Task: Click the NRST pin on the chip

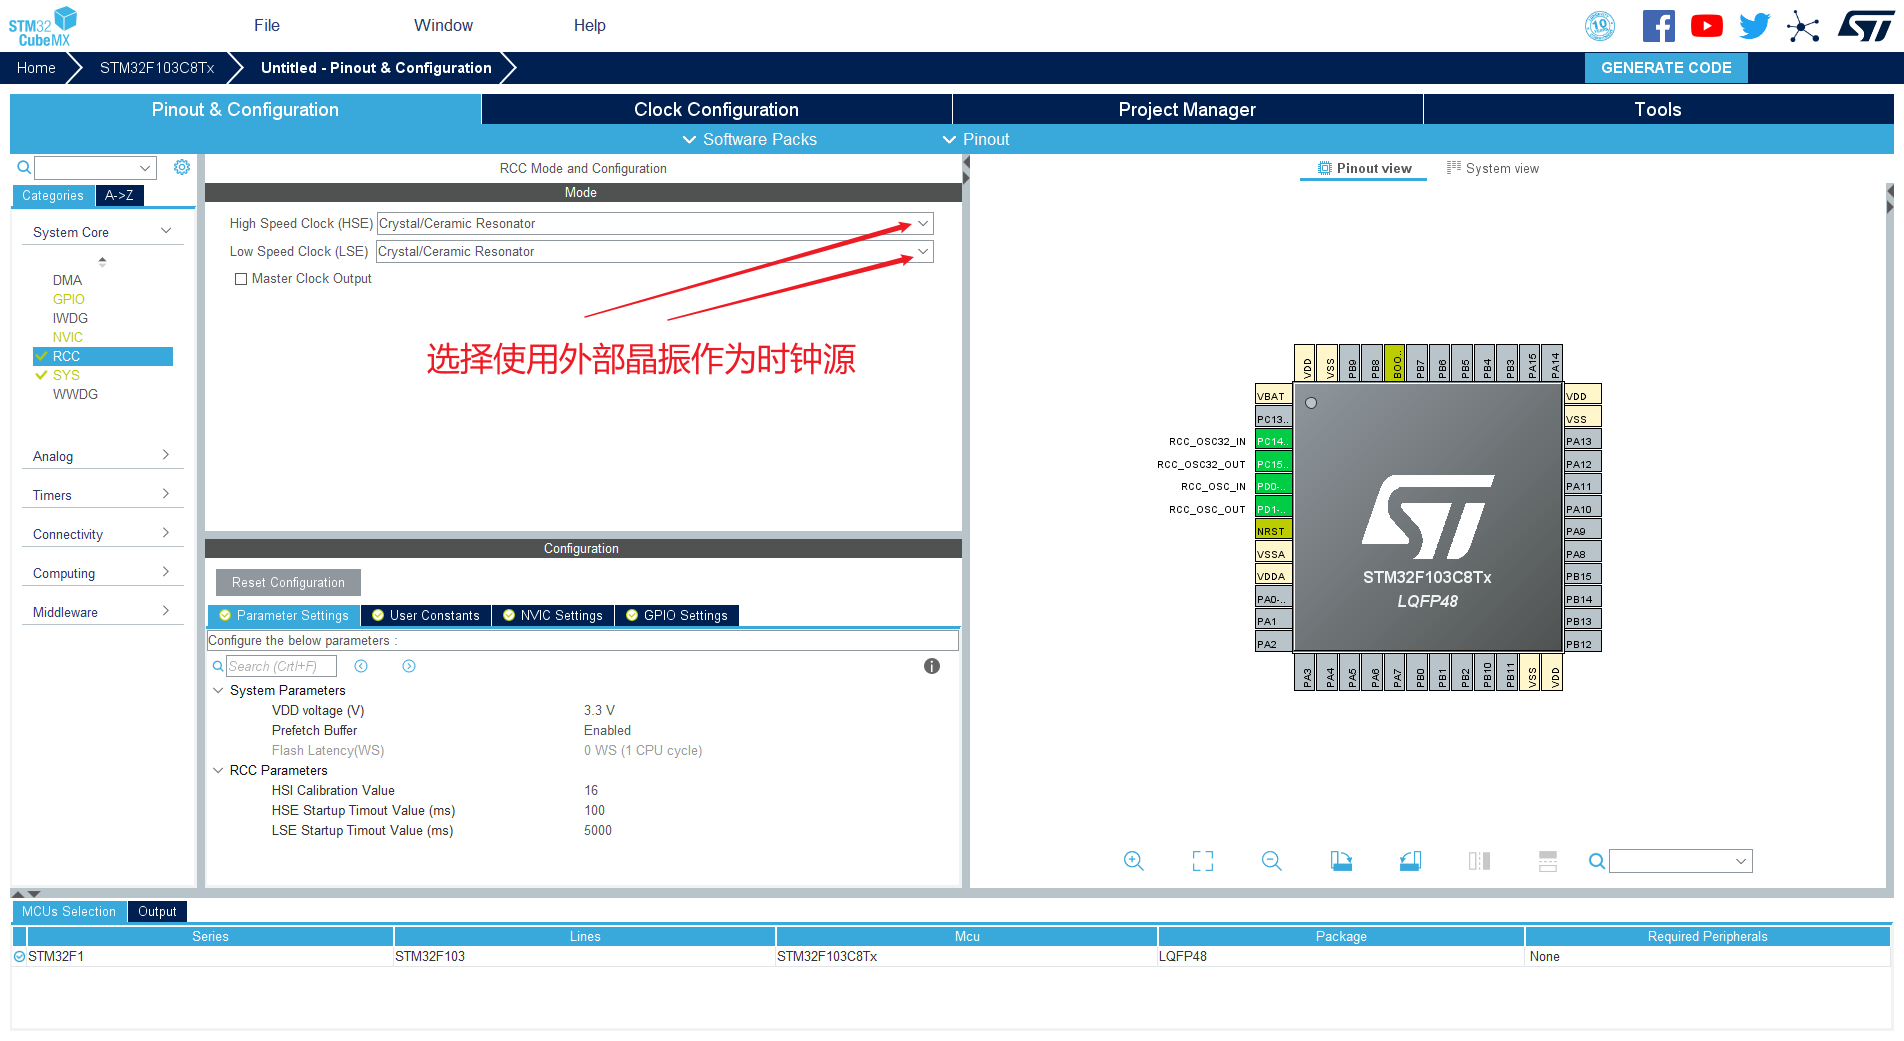Action: (x=1273, y=531)
